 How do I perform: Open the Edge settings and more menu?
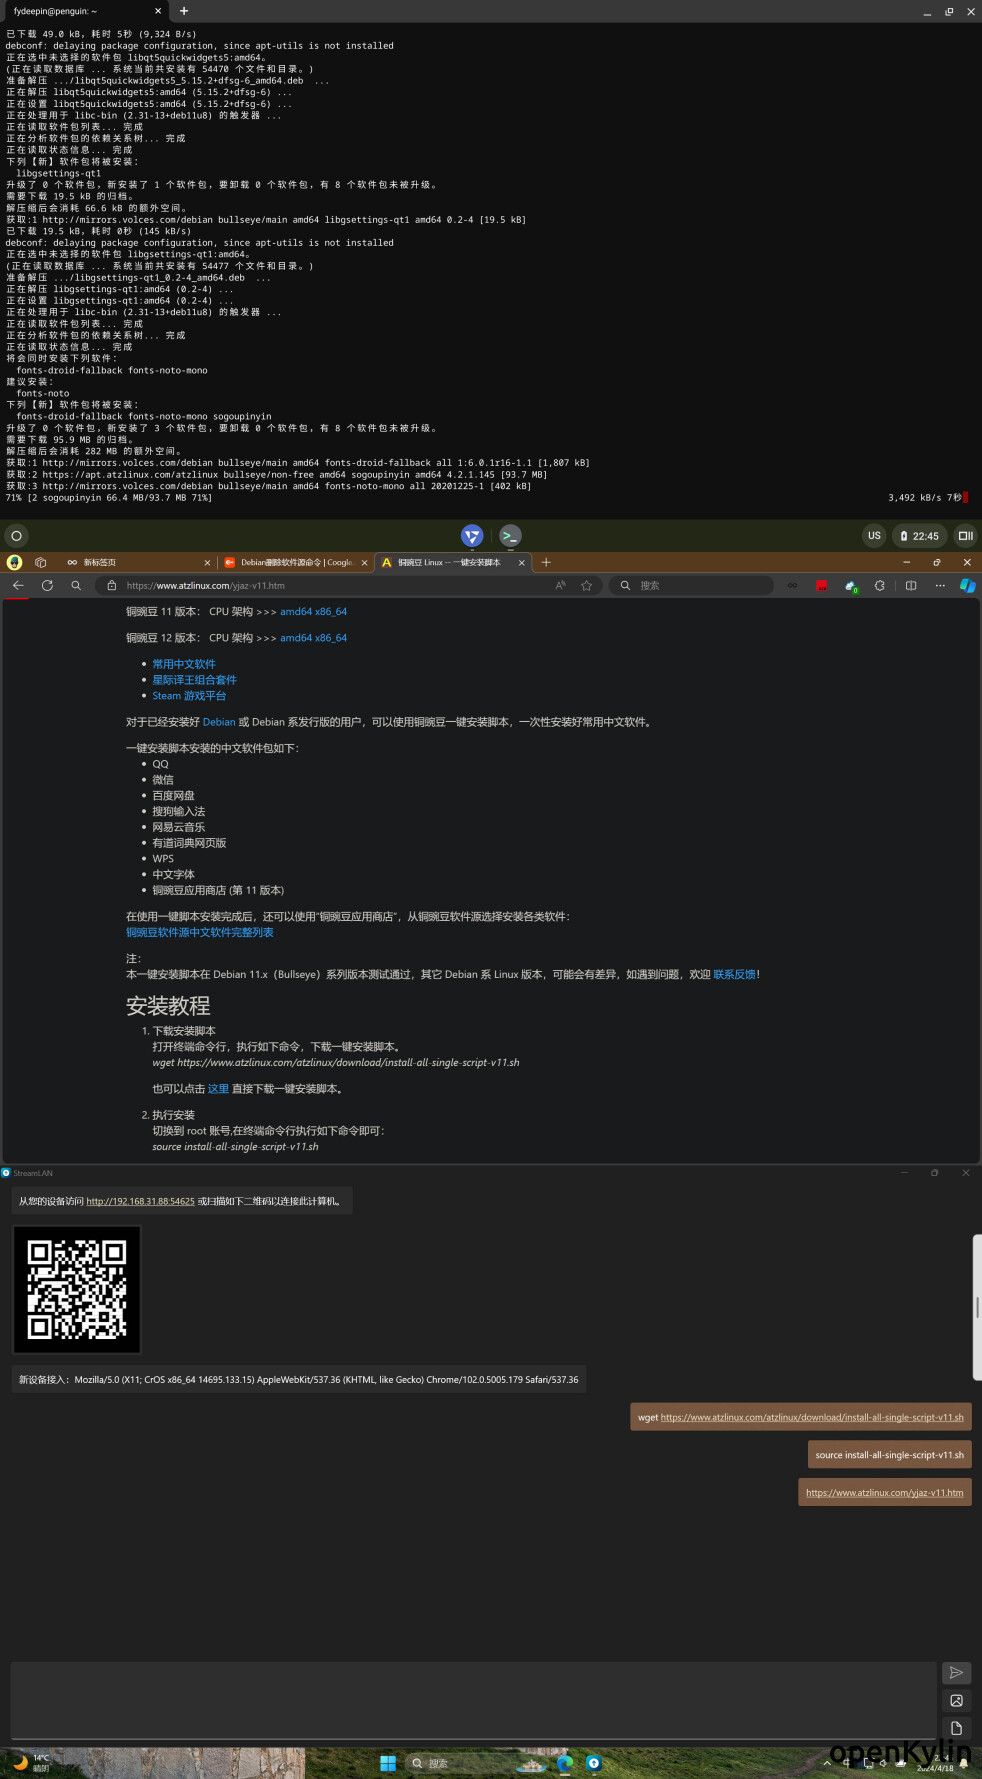(940, 586)
